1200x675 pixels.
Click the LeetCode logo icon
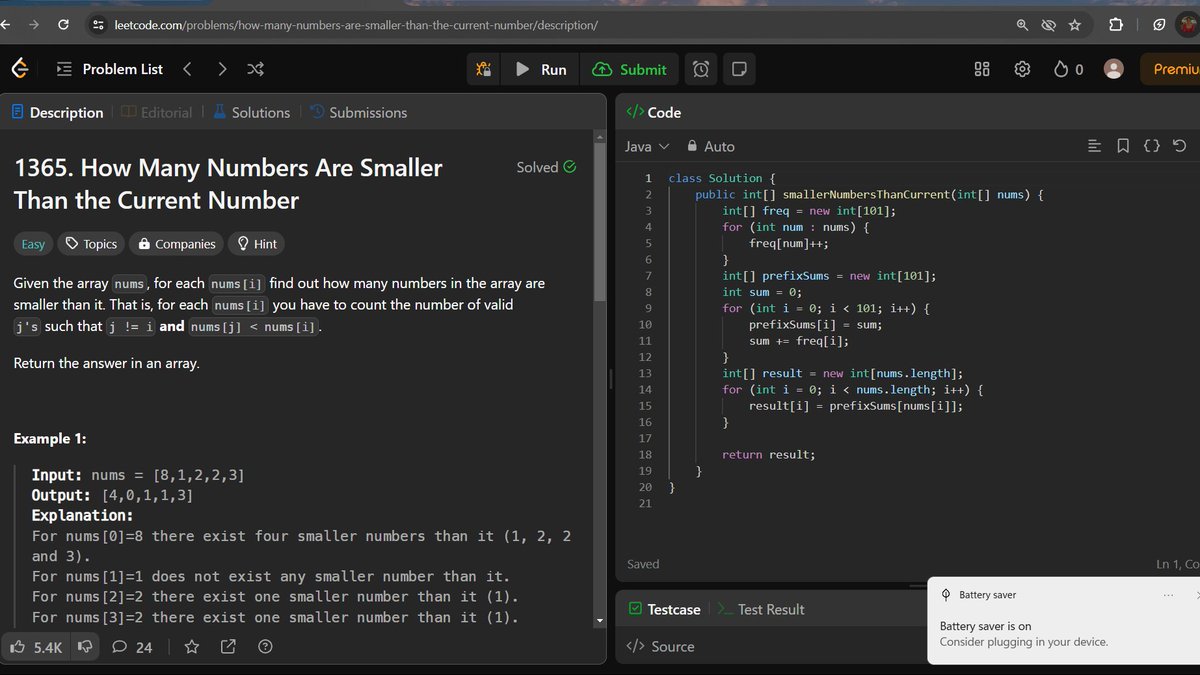click(x=20, y=69)
